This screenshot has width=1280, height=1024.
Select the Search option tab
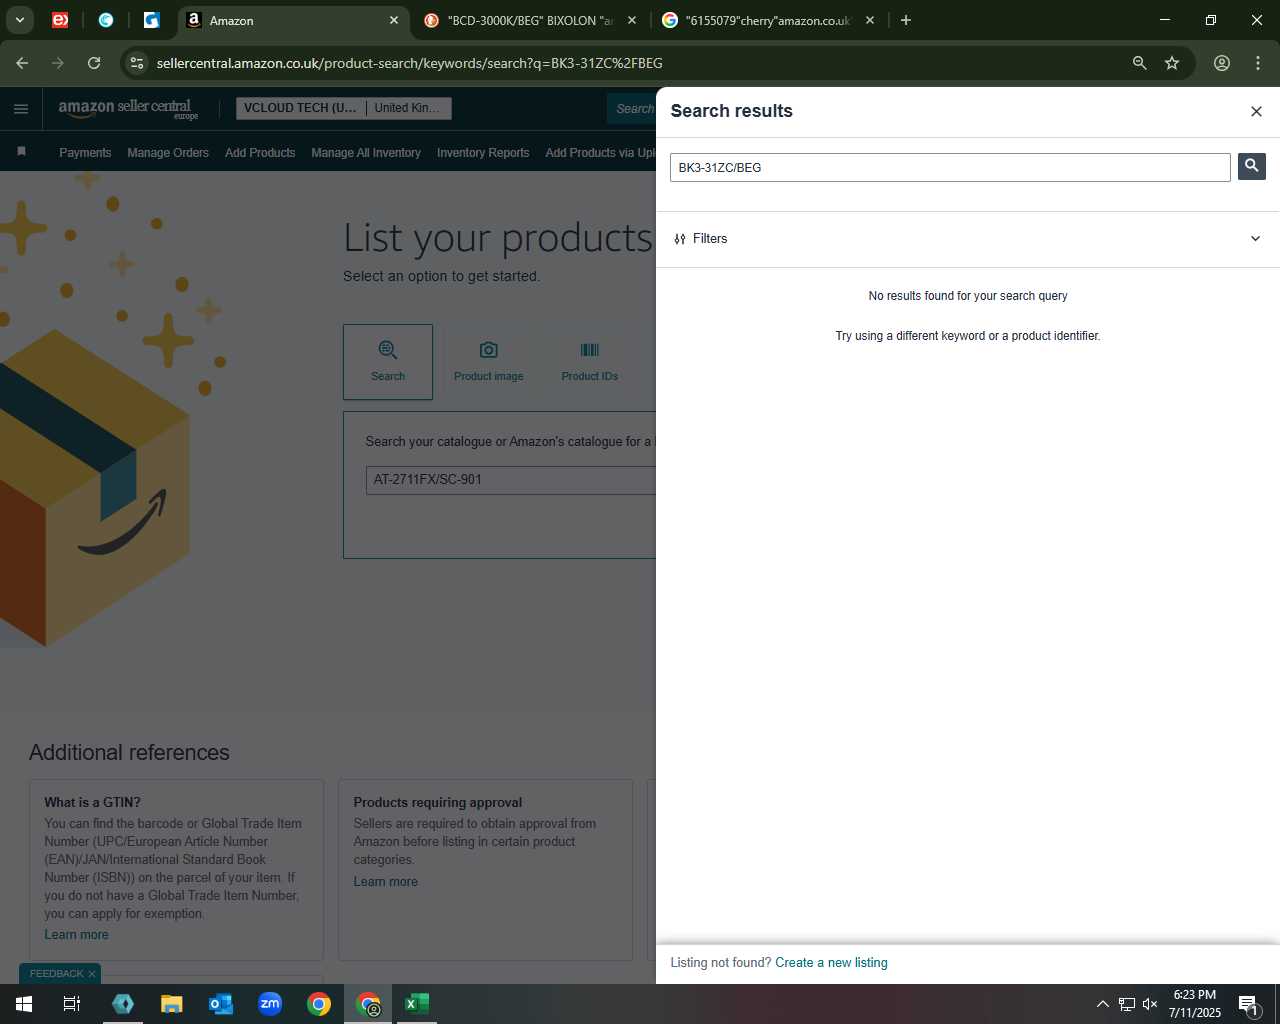(388, 362)
